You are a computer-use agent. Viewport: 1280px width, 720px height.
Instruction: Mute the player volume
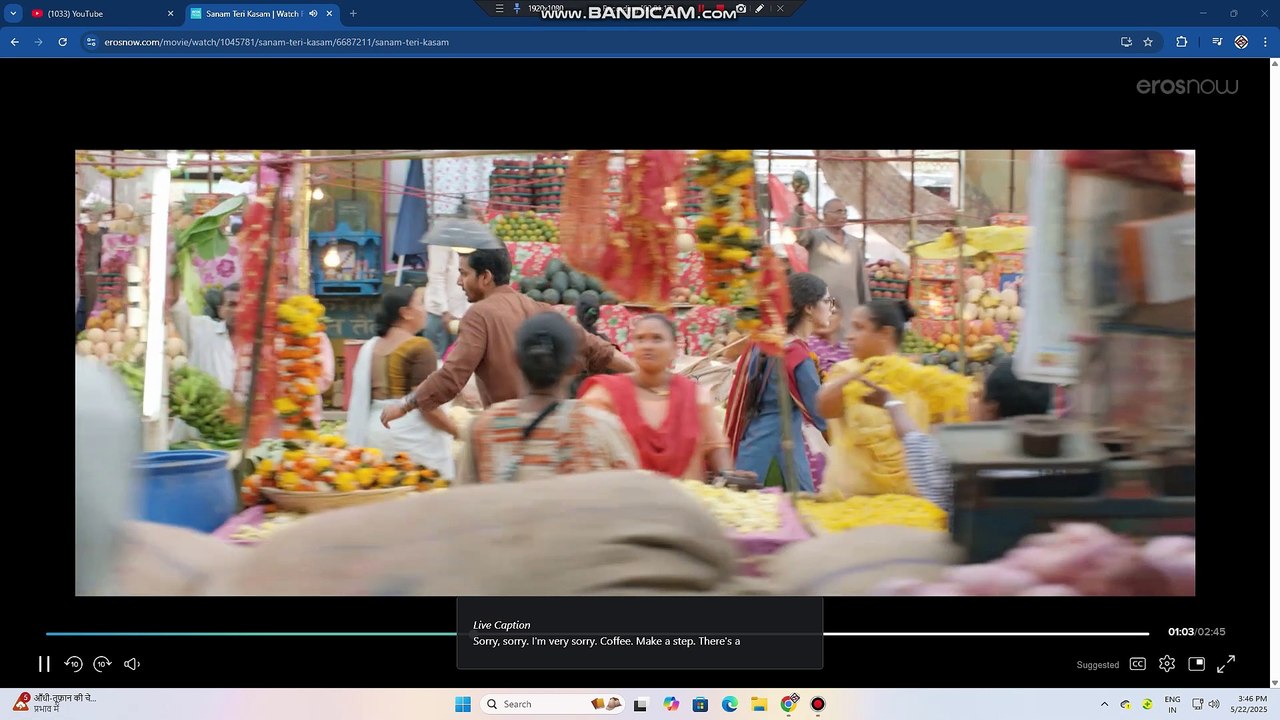click(x=131, y=664)
